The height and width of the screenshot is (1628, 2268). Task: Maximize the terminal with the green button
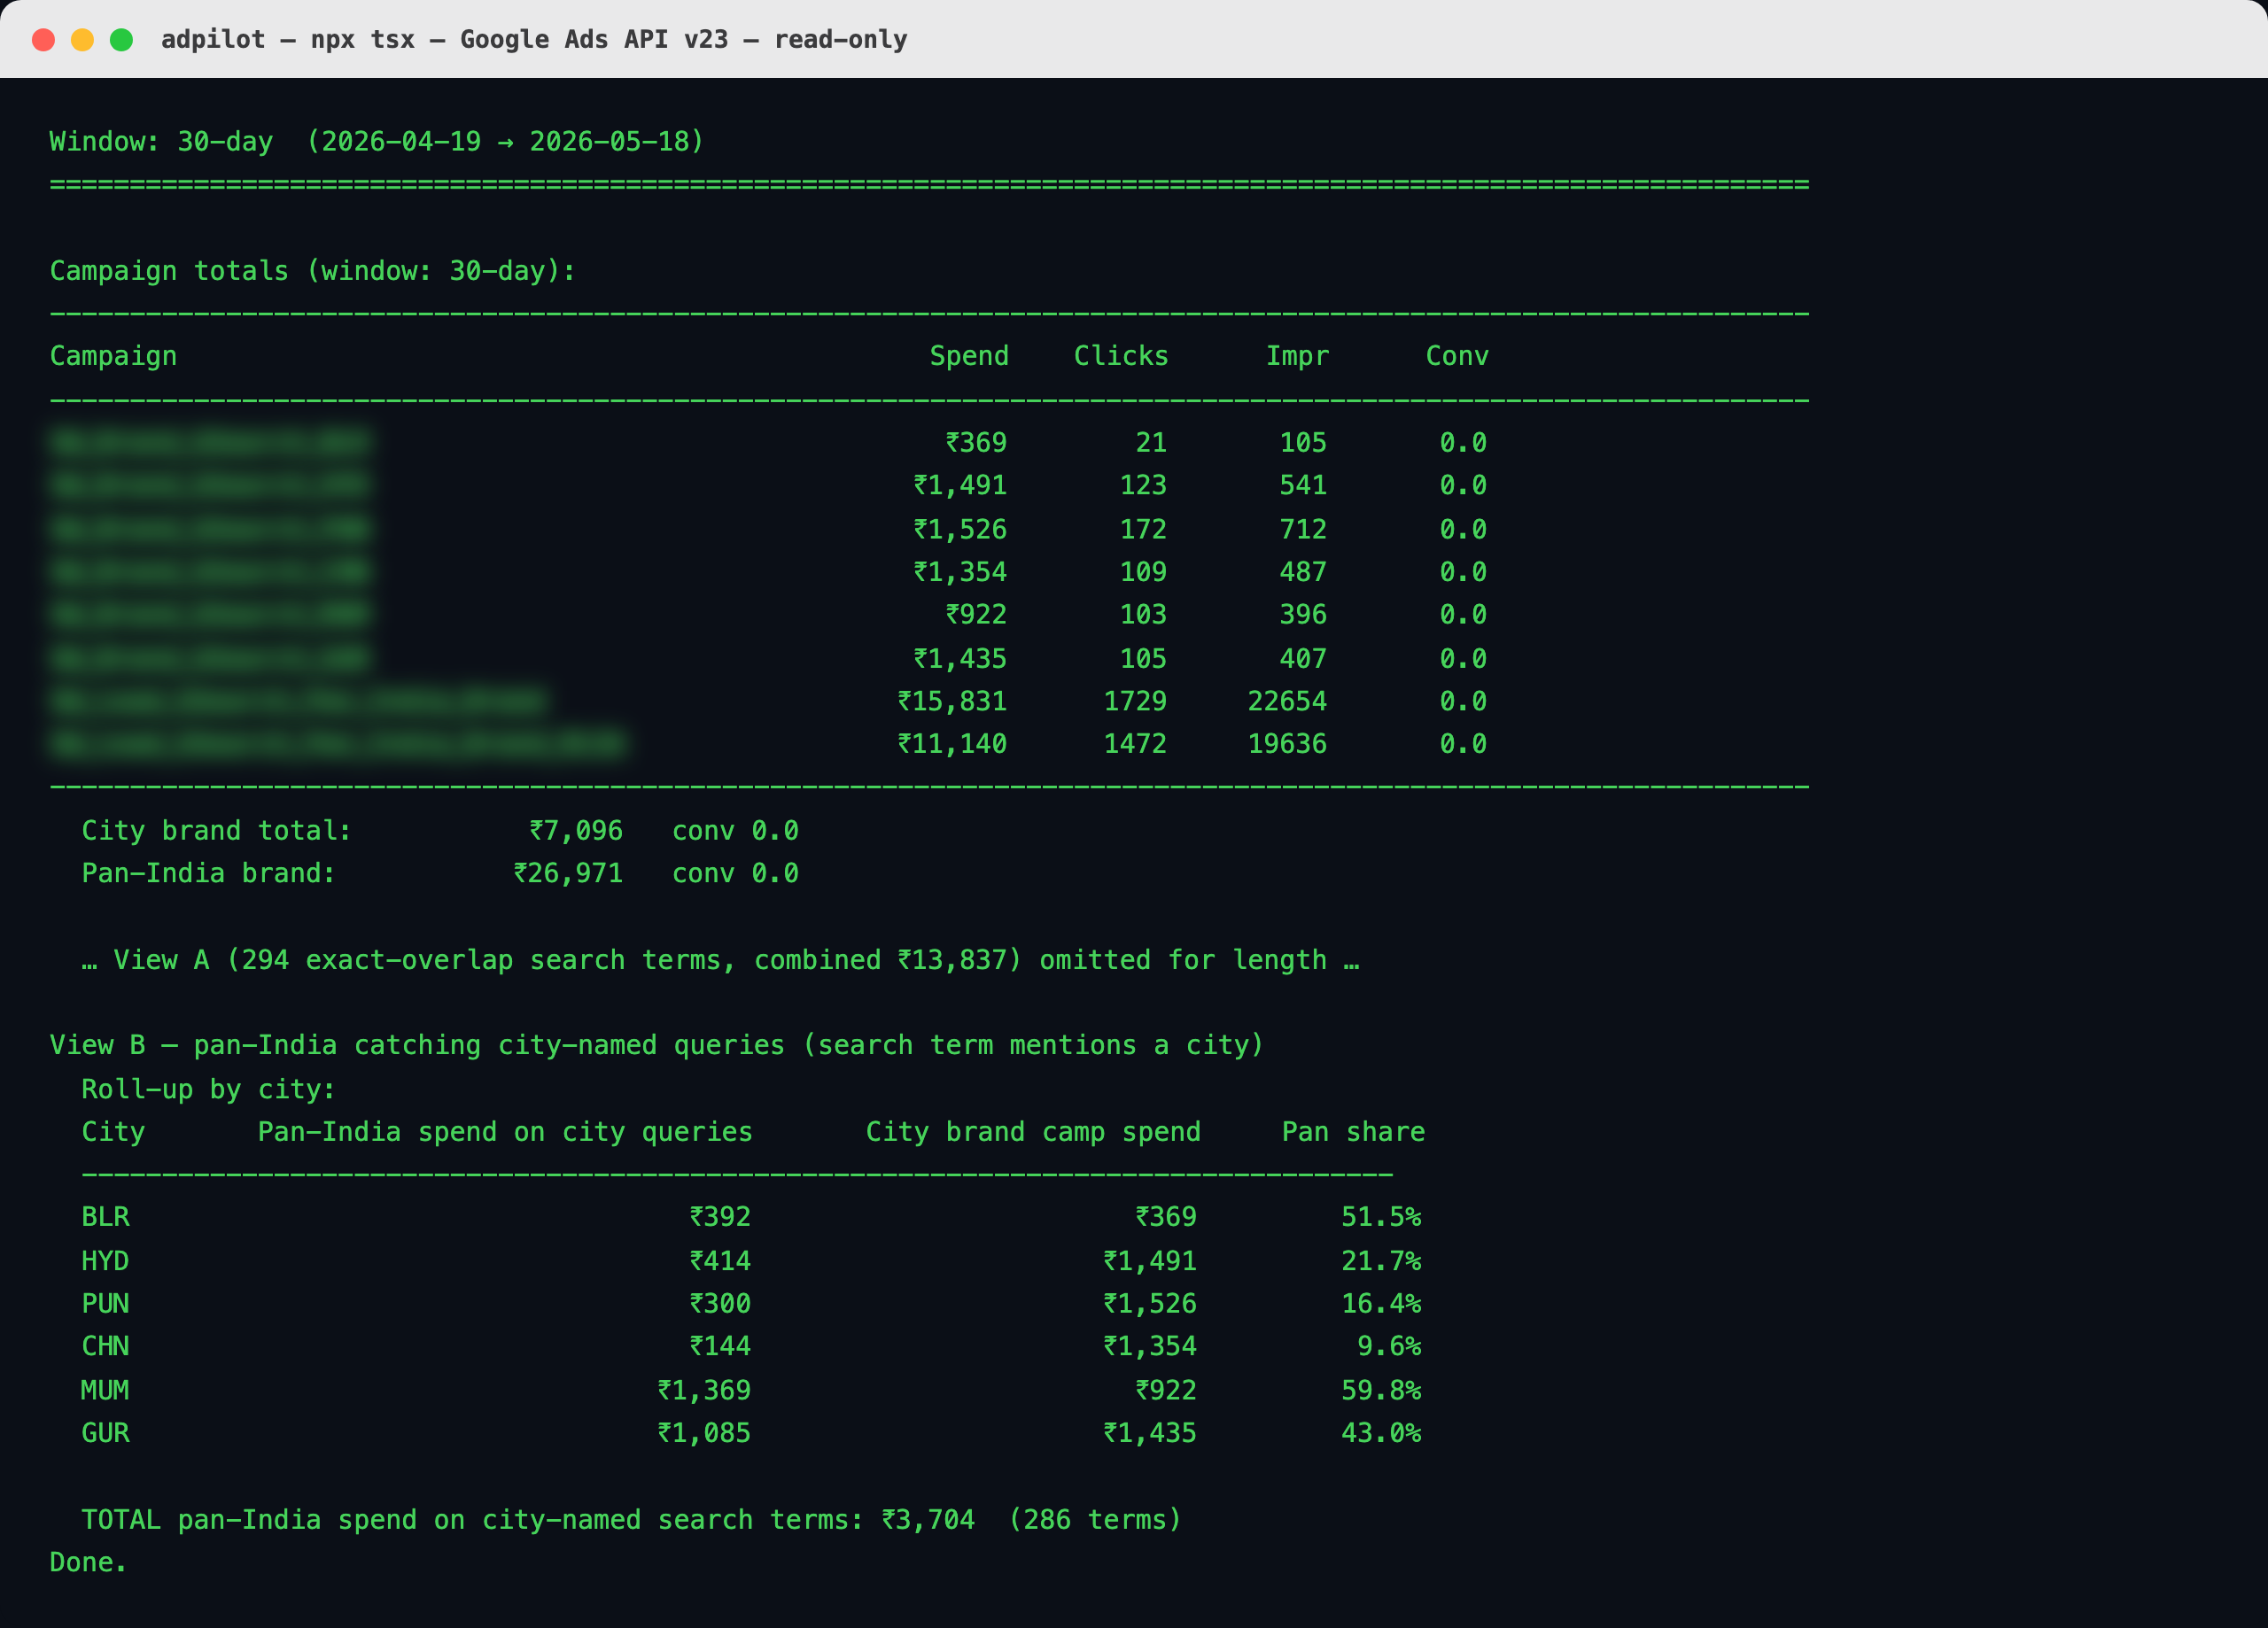pyautogui.click(x=121, y=40)
